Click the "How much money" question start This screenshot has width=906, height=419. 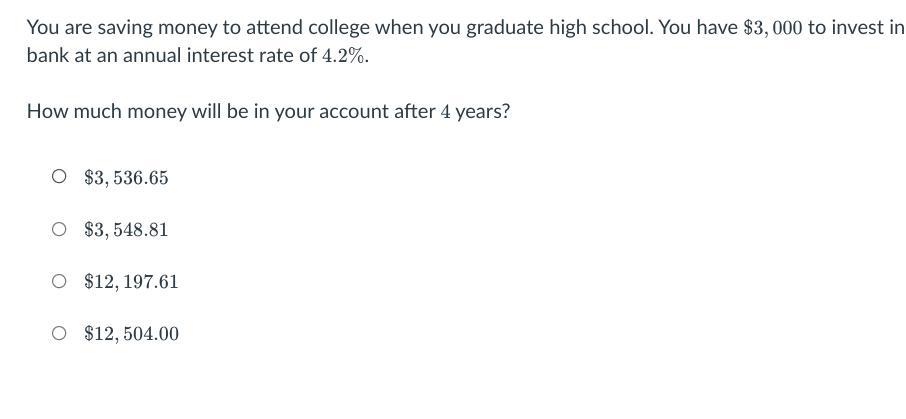(91, 112)
